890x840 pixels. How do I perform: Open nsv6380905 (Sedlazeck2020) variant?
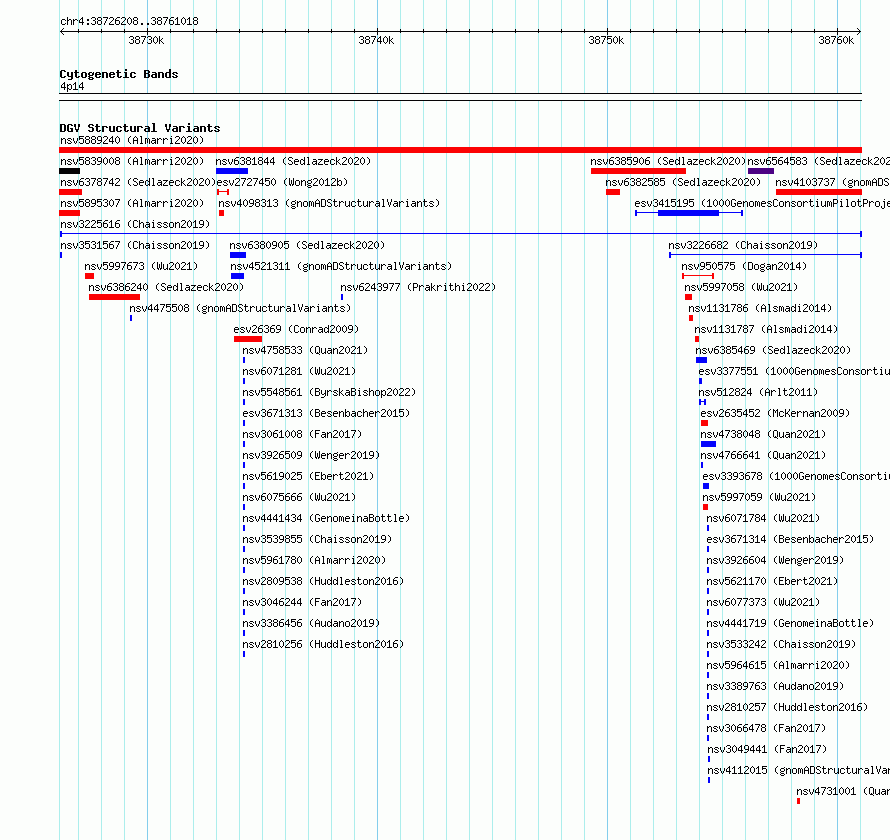tap(307, 245)
